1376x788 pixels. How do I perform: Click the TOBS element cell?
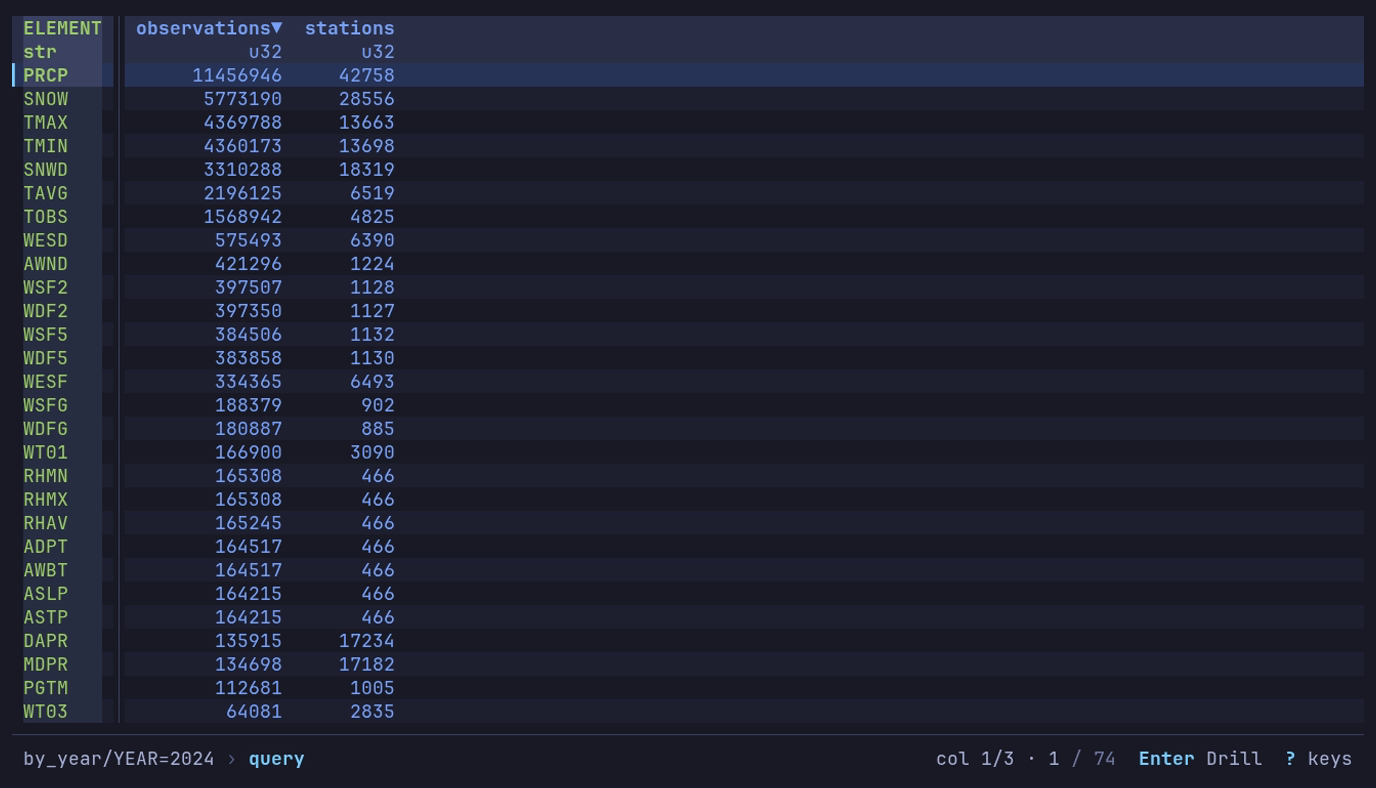(46, 217)
